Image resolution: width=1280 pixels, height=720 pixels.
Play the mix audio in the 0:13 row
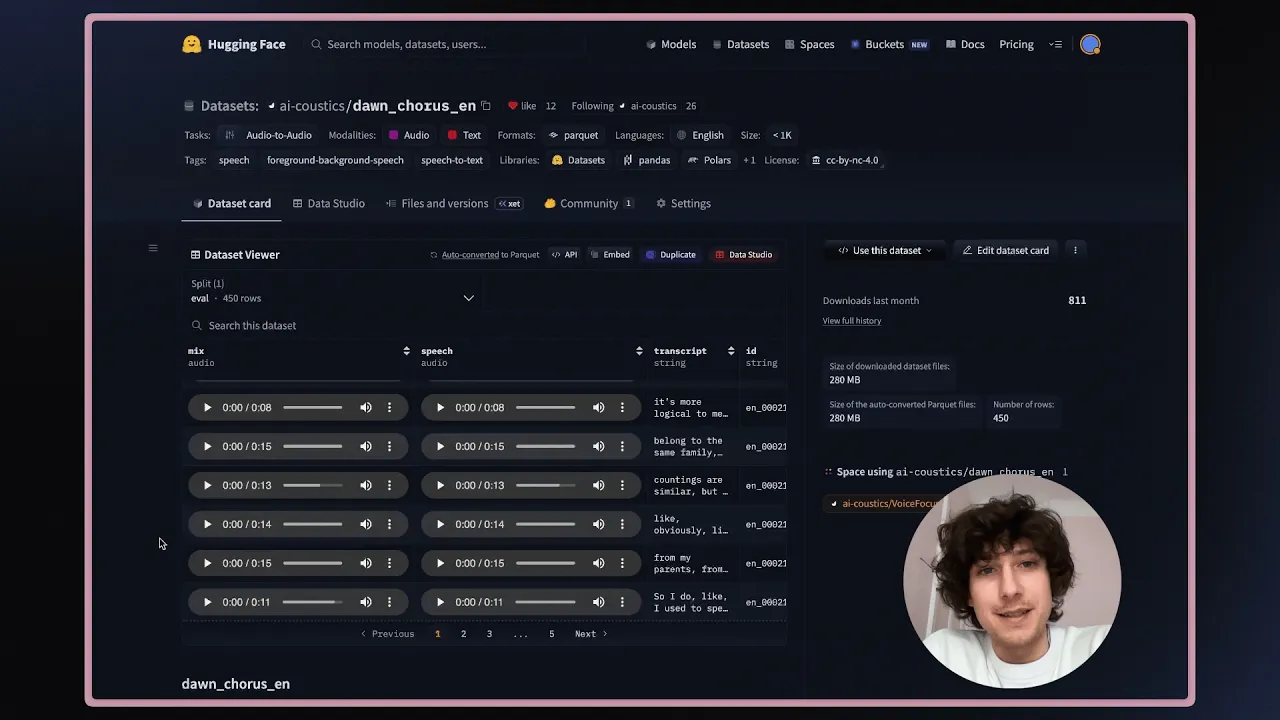click(x=207, y=485)
